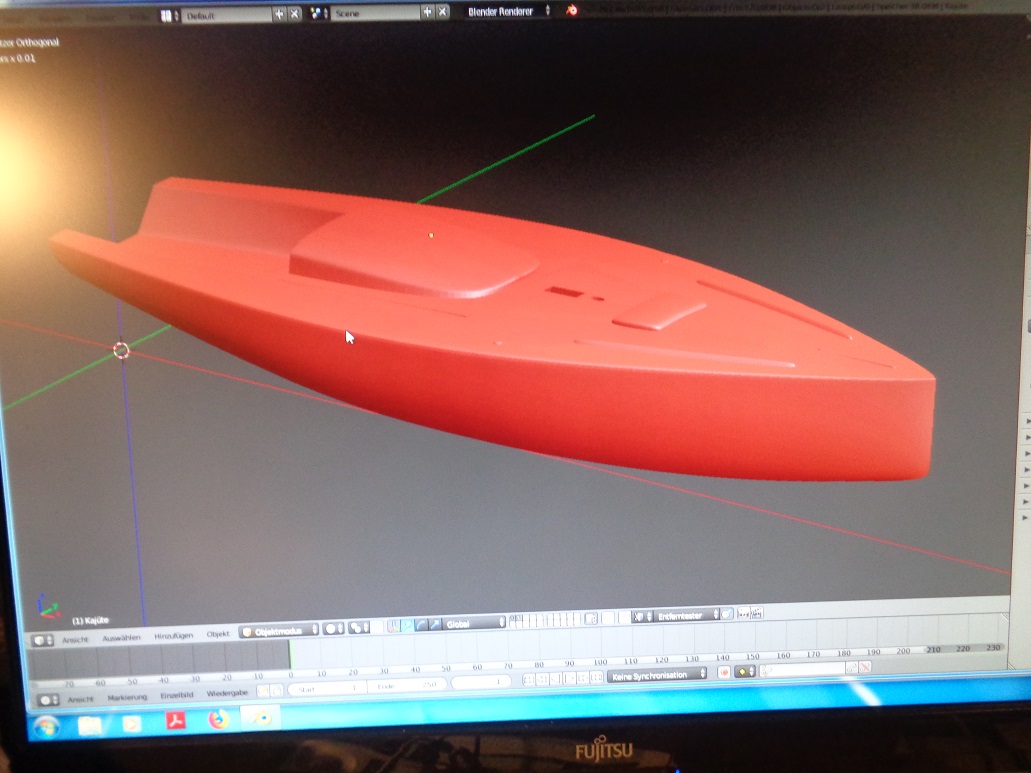Delete the current Scene
The height and width of the screenshot is (773, 1031).
click(443, 12)
